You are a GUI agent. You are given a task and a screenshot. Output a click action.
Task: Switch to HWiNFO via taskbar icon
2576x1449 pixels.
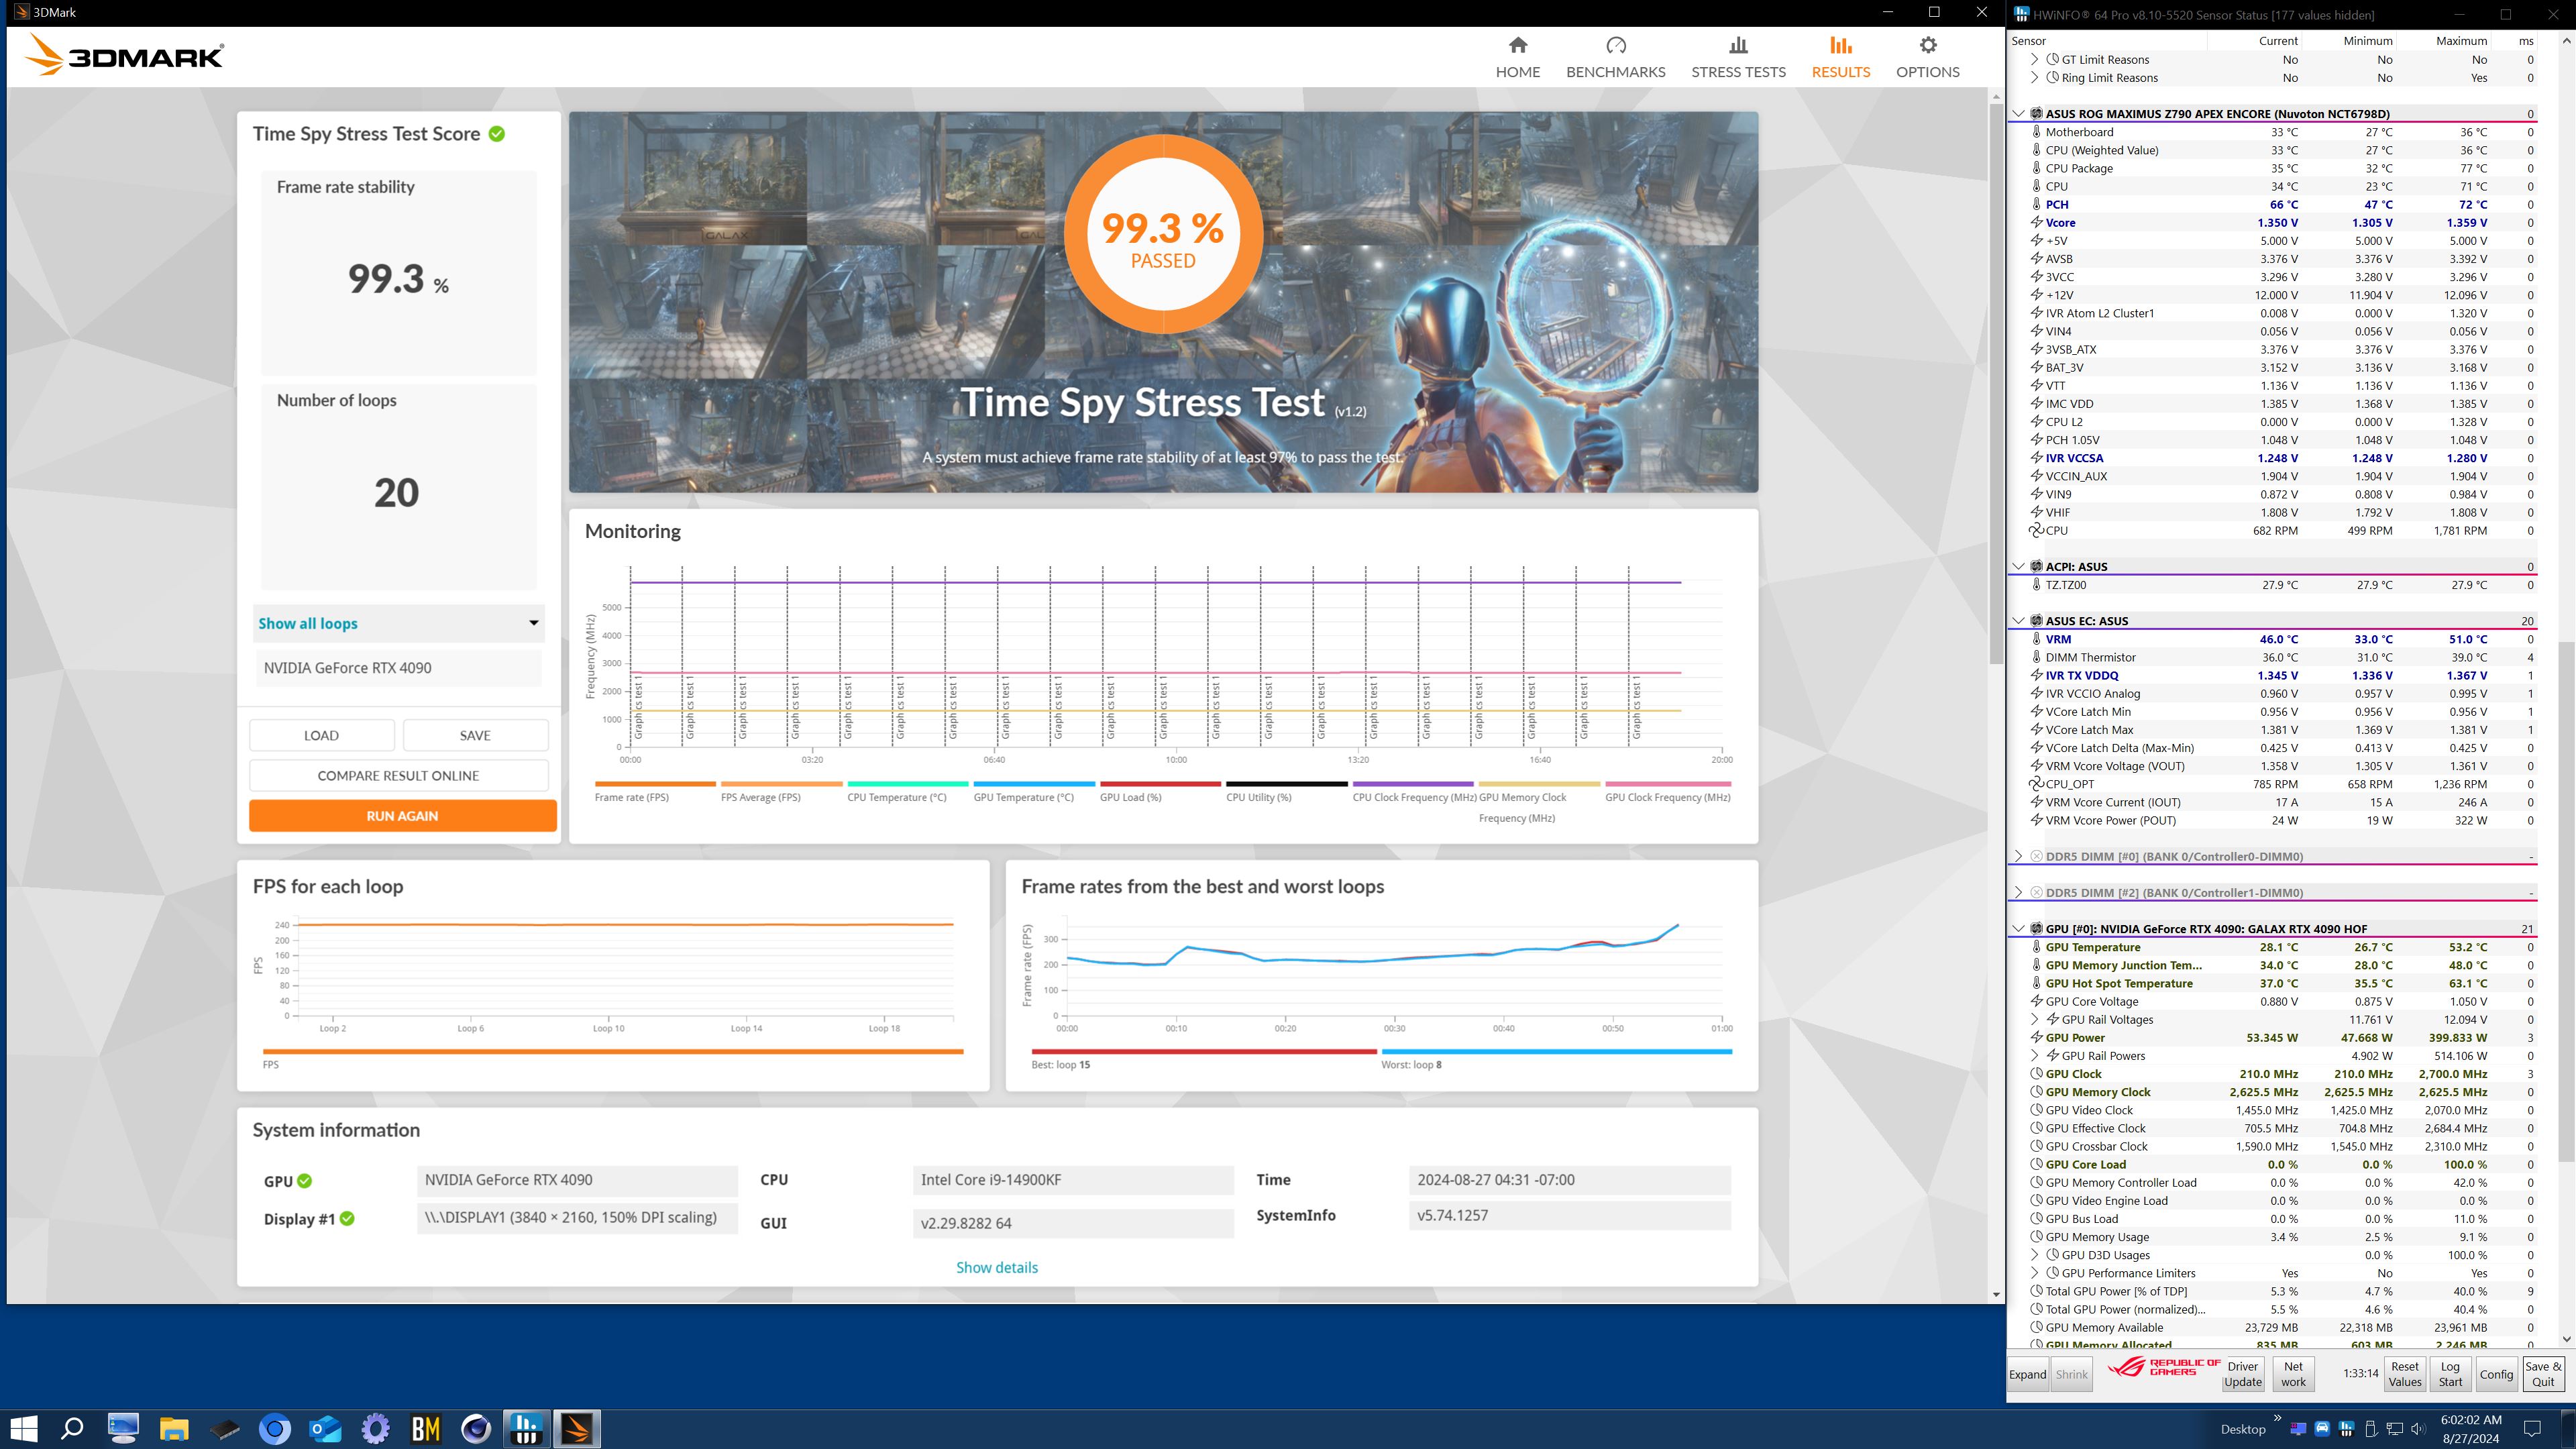pyautogui.click(x=526, y=1428)
